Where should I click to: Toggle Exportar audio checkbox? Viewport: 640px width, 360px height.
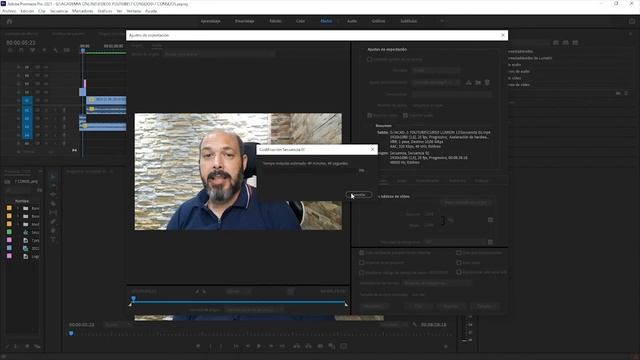pos(405,116)
